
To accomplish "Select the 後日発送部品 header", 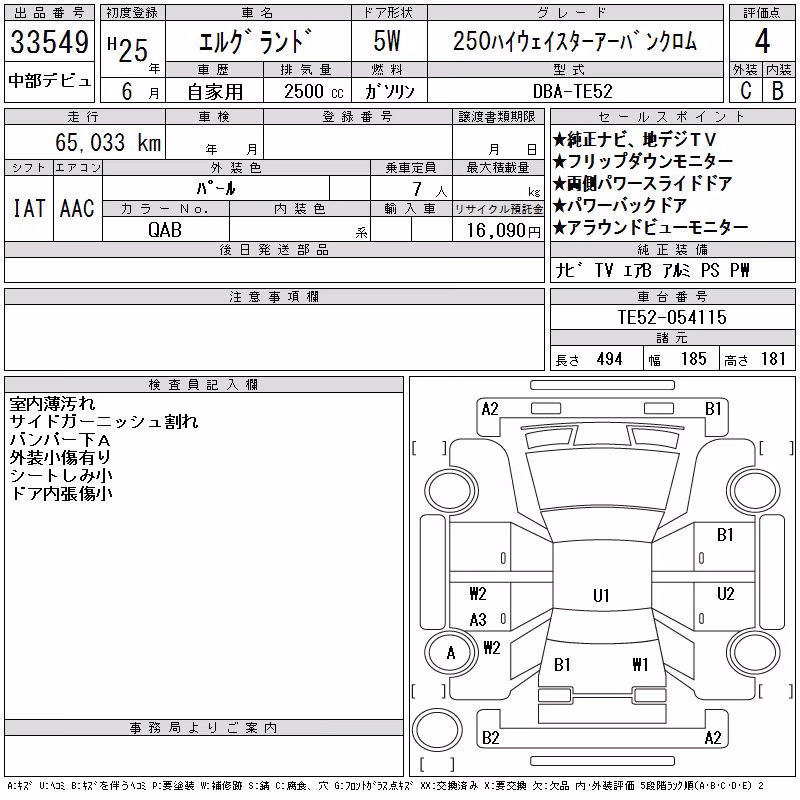I will click(274, 249).
